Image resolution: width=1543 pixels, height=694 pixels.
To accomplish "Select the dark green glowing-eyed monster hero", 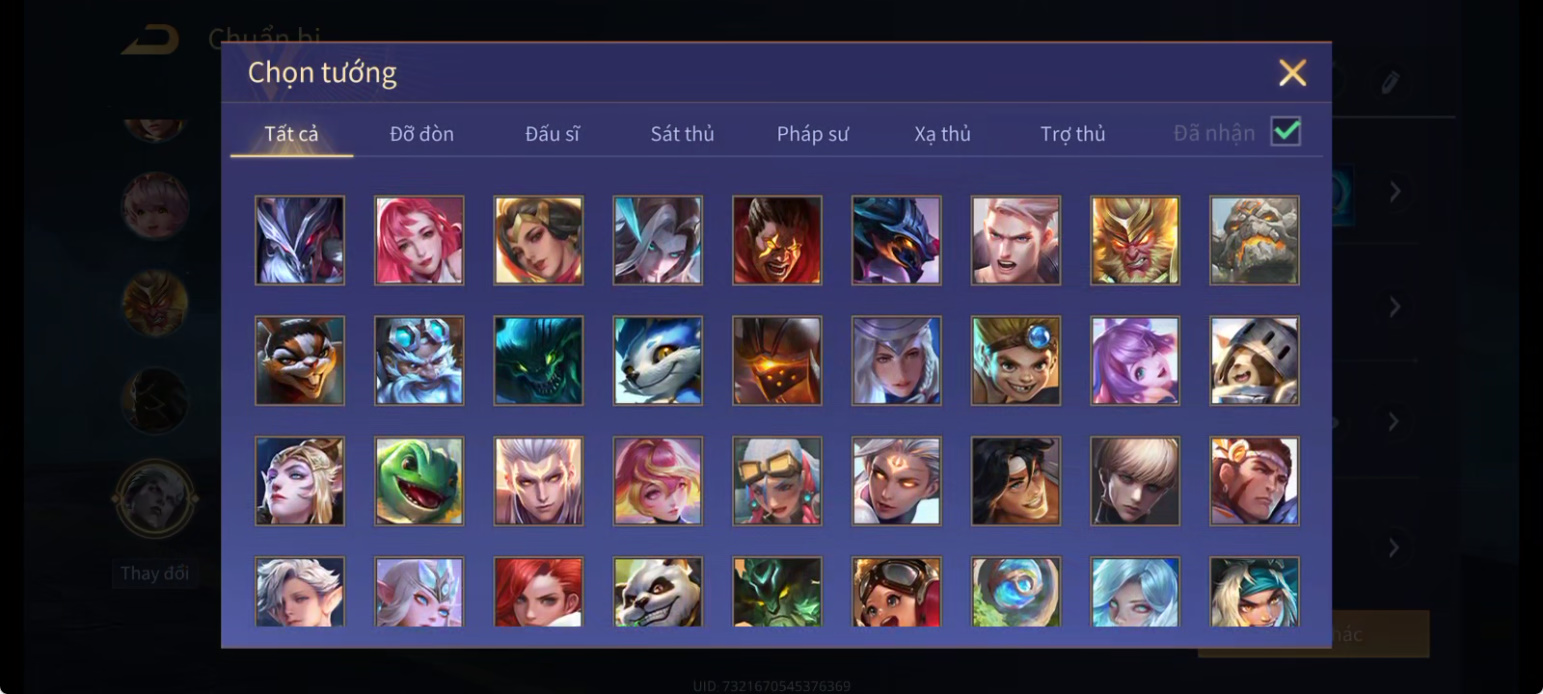I will tap(538, 361).
